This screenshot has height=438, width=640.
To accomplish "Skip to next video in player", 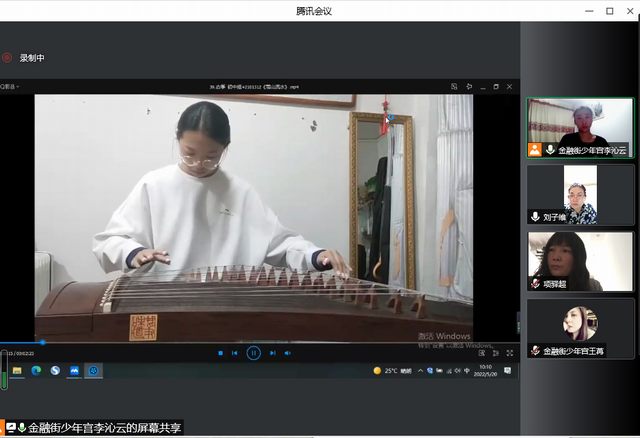I will 272,353.
